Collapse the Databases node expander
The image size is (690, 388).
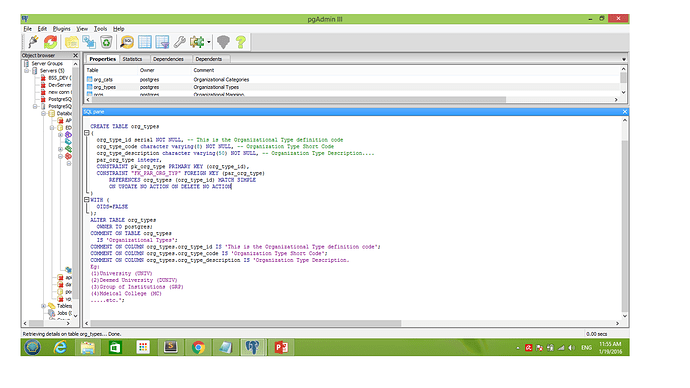44,113
